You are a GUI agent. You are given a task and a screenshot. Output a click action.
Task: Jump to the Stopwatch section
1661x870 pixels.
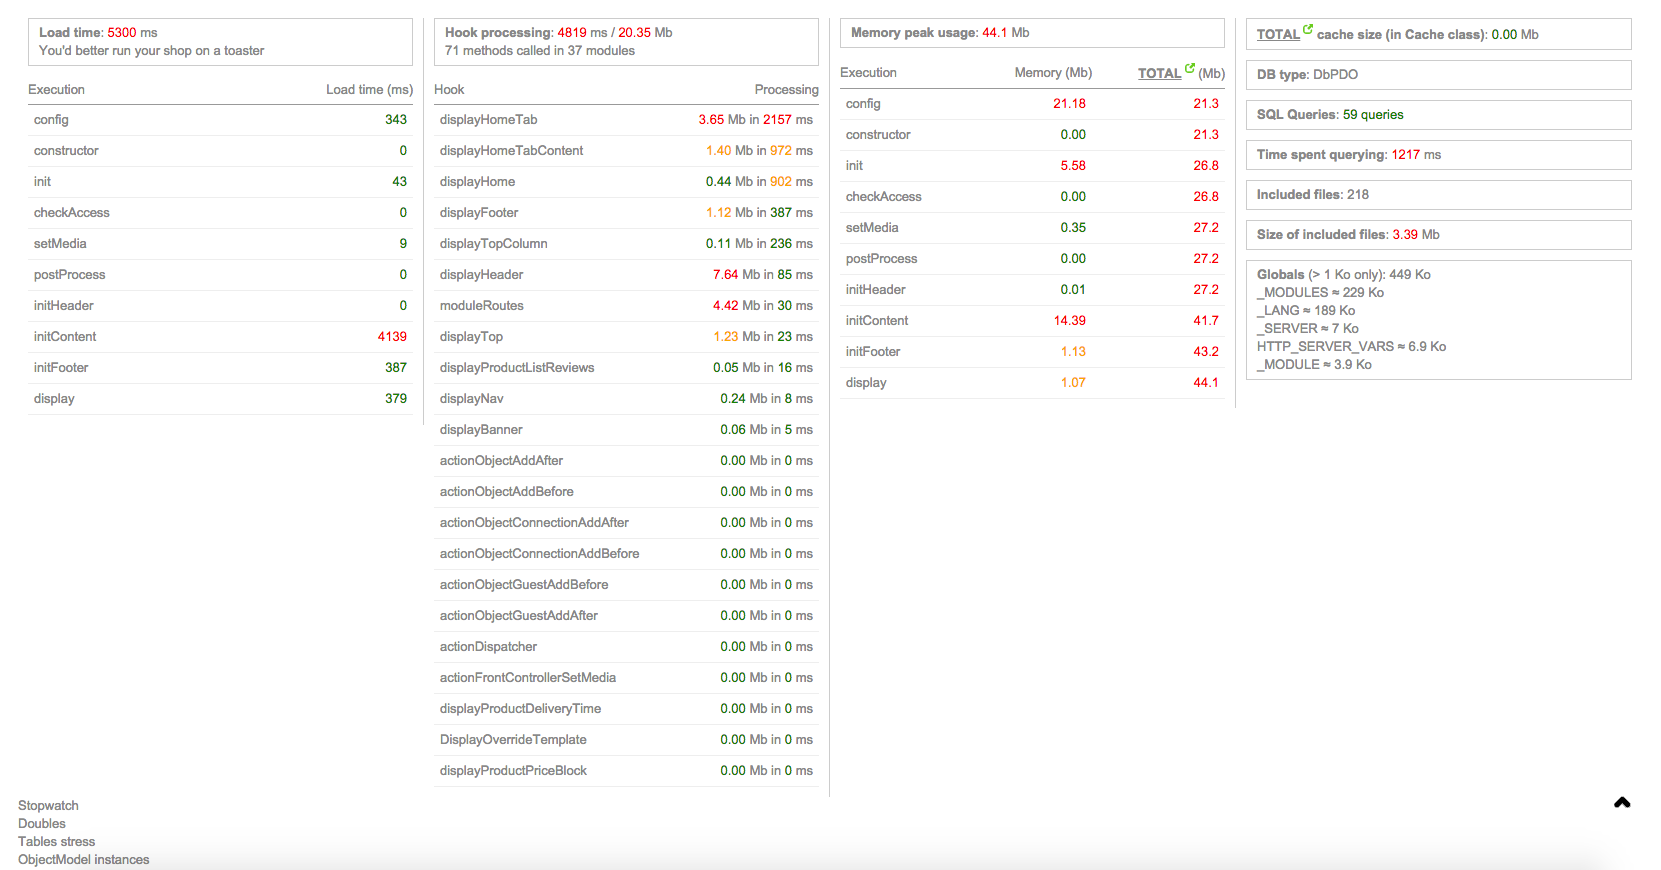pyautogui.click(x=48, y=806)
